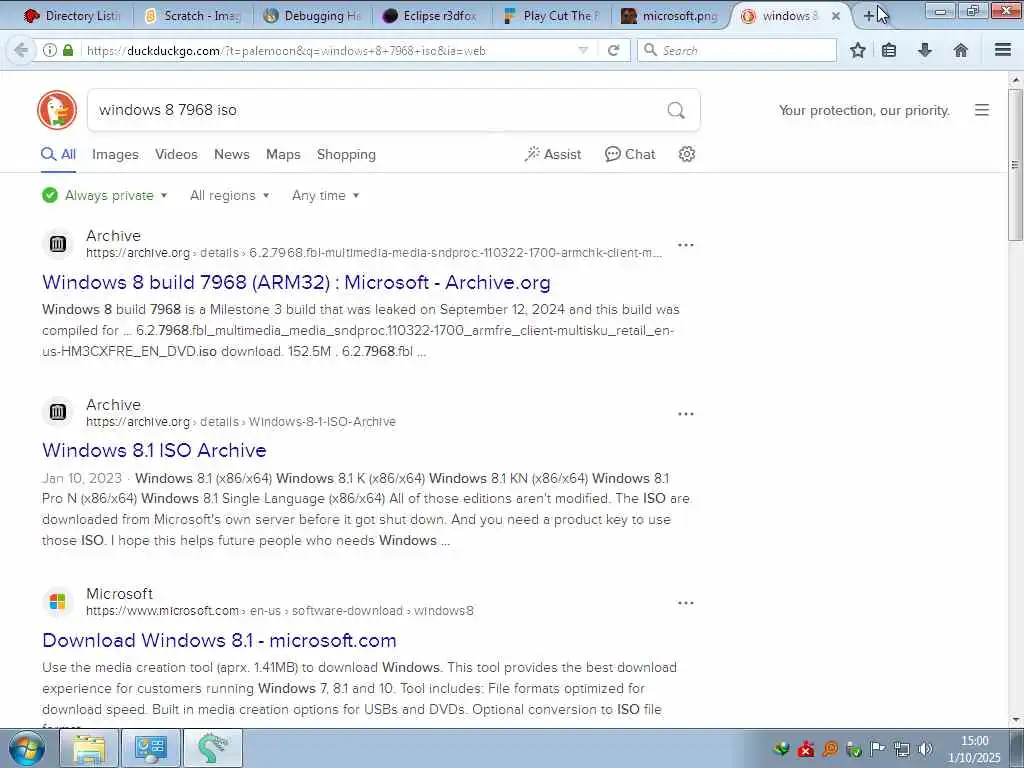This screenshot has height=768, width=1024.
Task: Click the network tray icon
Action: click(902, 749)
